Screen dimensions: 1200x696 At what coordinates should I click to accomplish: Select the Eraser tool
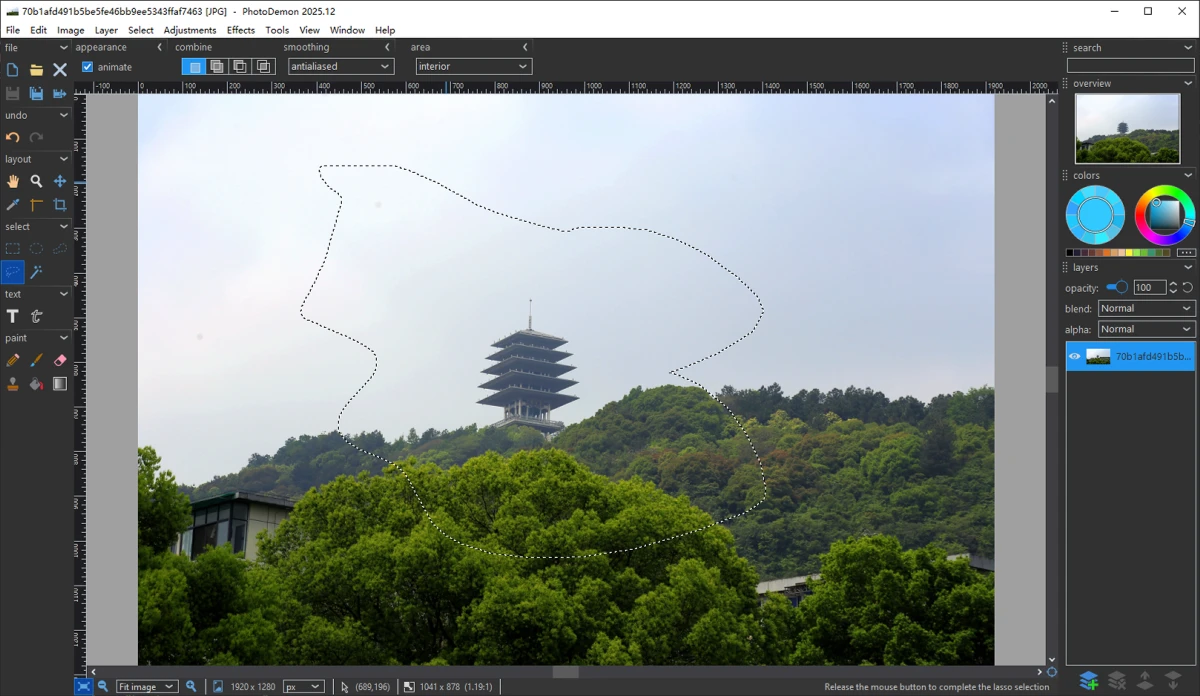click(x=60, y=360)
